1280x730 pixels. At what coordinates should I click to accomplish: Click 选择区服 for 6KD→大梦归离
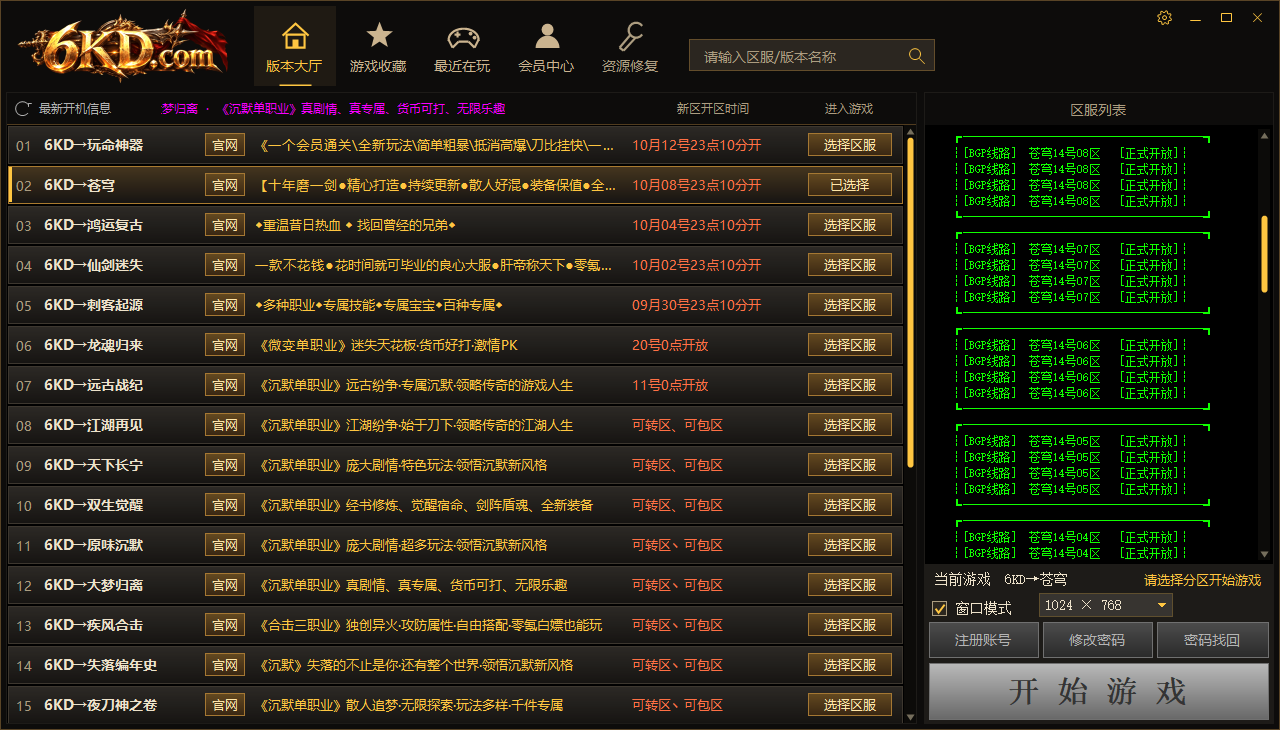(850, 585)
